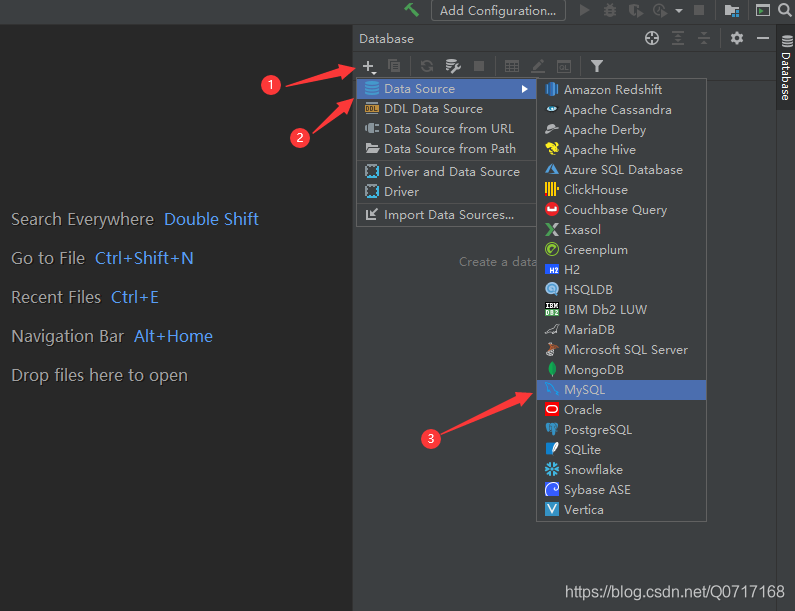The width and height of the screenshot is (795, 611).
Task: Click Alt+Home shortcut text
Action: pyautogui.click(x=173, y=336)
